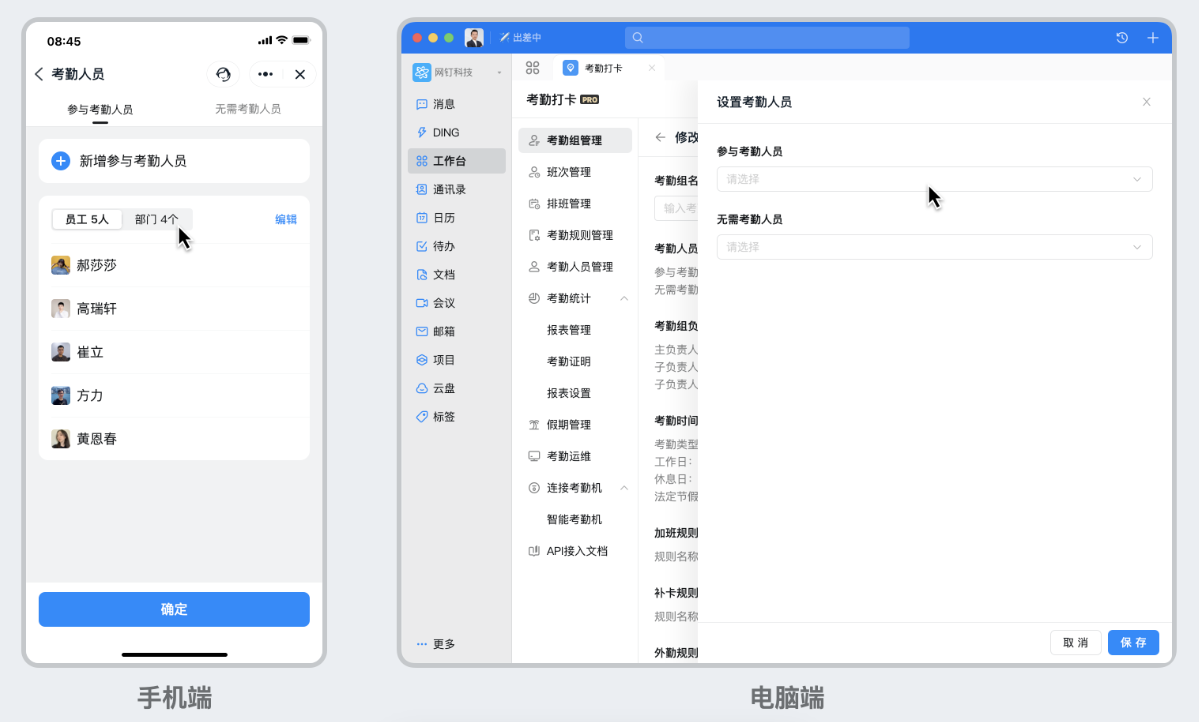Open 考勤规则管理 in the attendance menu
This screenshot has width=1199, height=722.
point(575,235)
